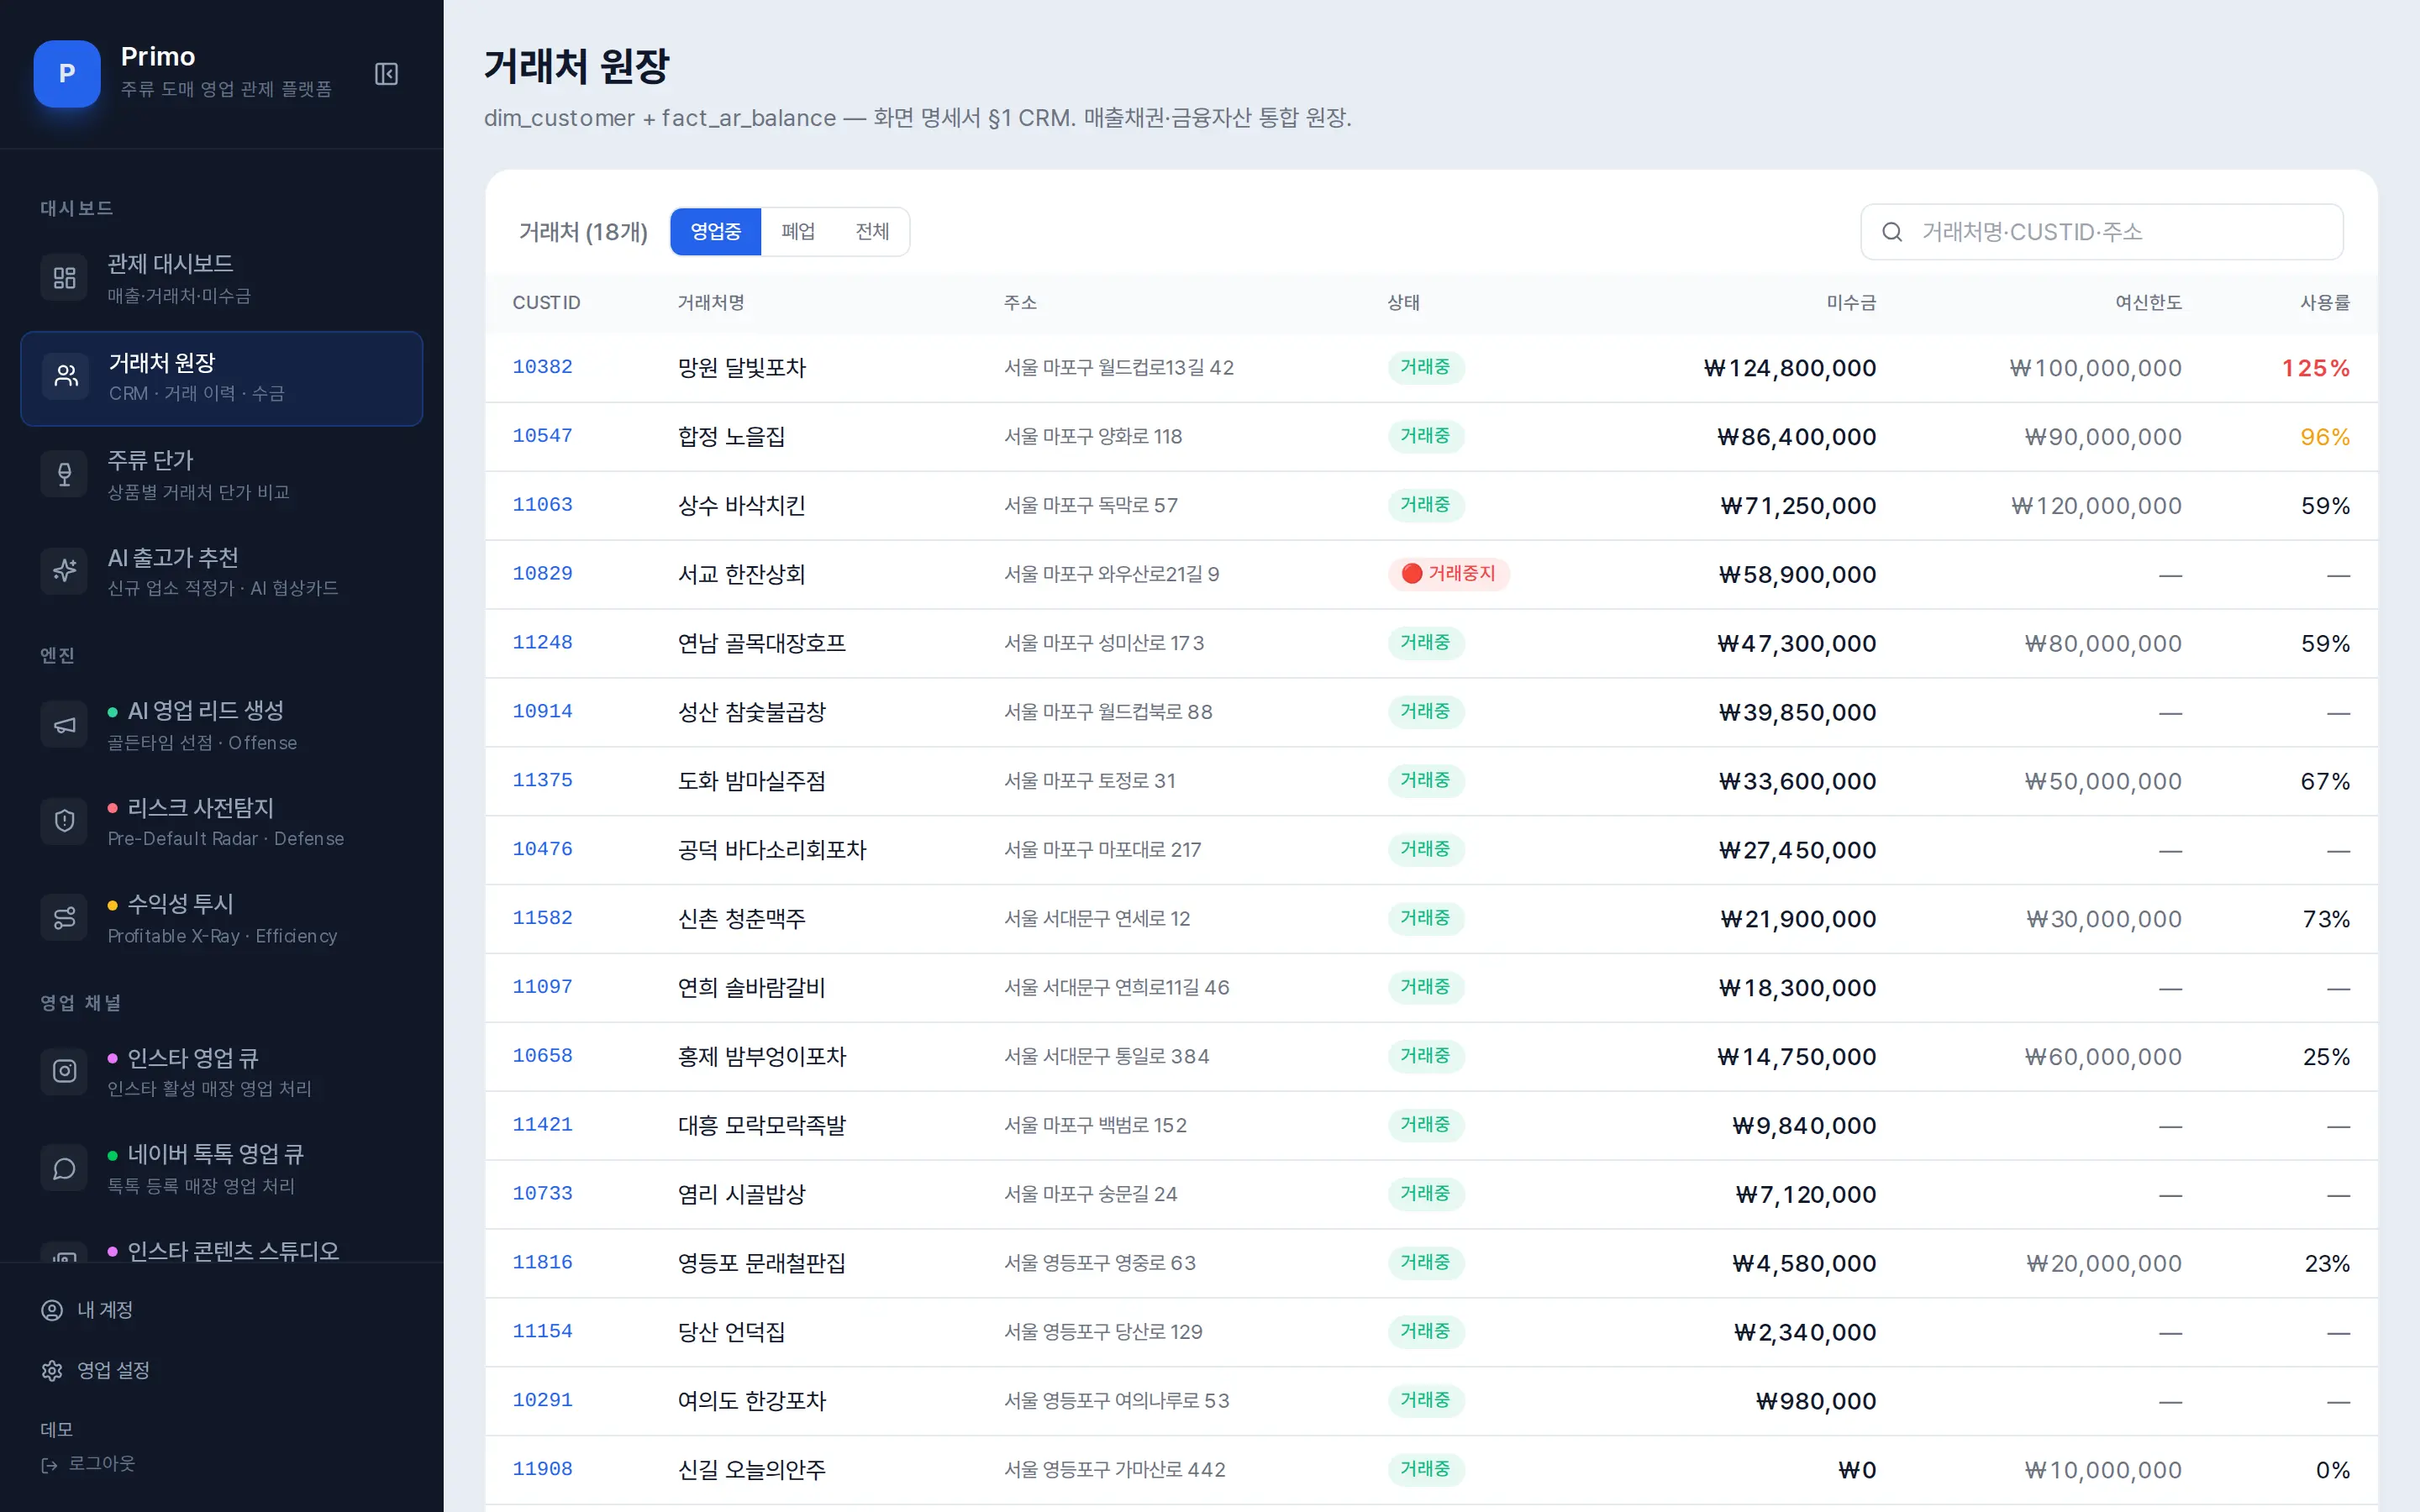This screenshot has width=2420, height=1512.
Task: Click customer name 서교 한잔상회
Action: point(741,575)
